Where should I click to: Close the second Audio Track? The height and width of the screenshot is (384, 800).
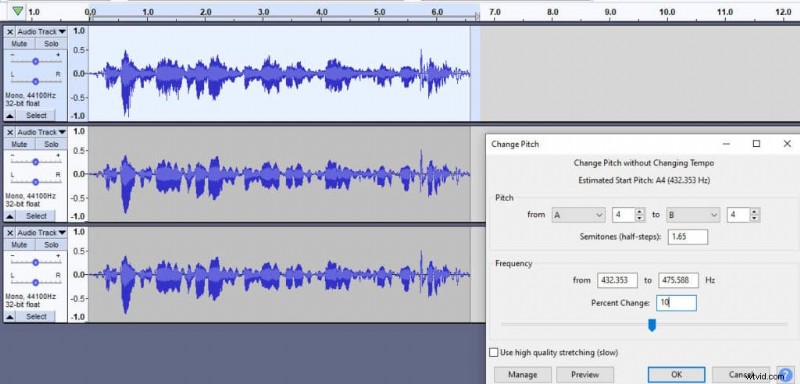coord(10,132)
